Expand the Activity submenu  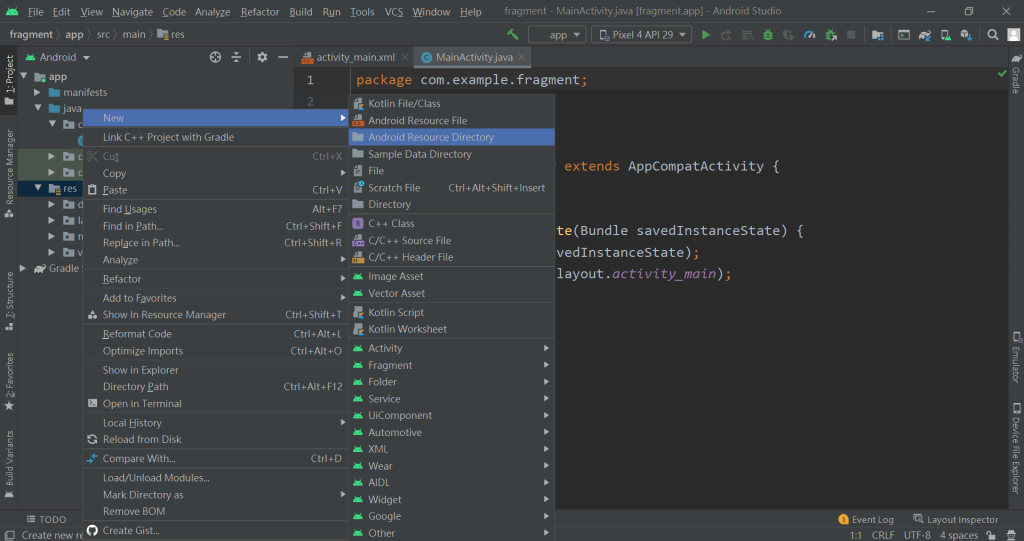click(452, 348)
